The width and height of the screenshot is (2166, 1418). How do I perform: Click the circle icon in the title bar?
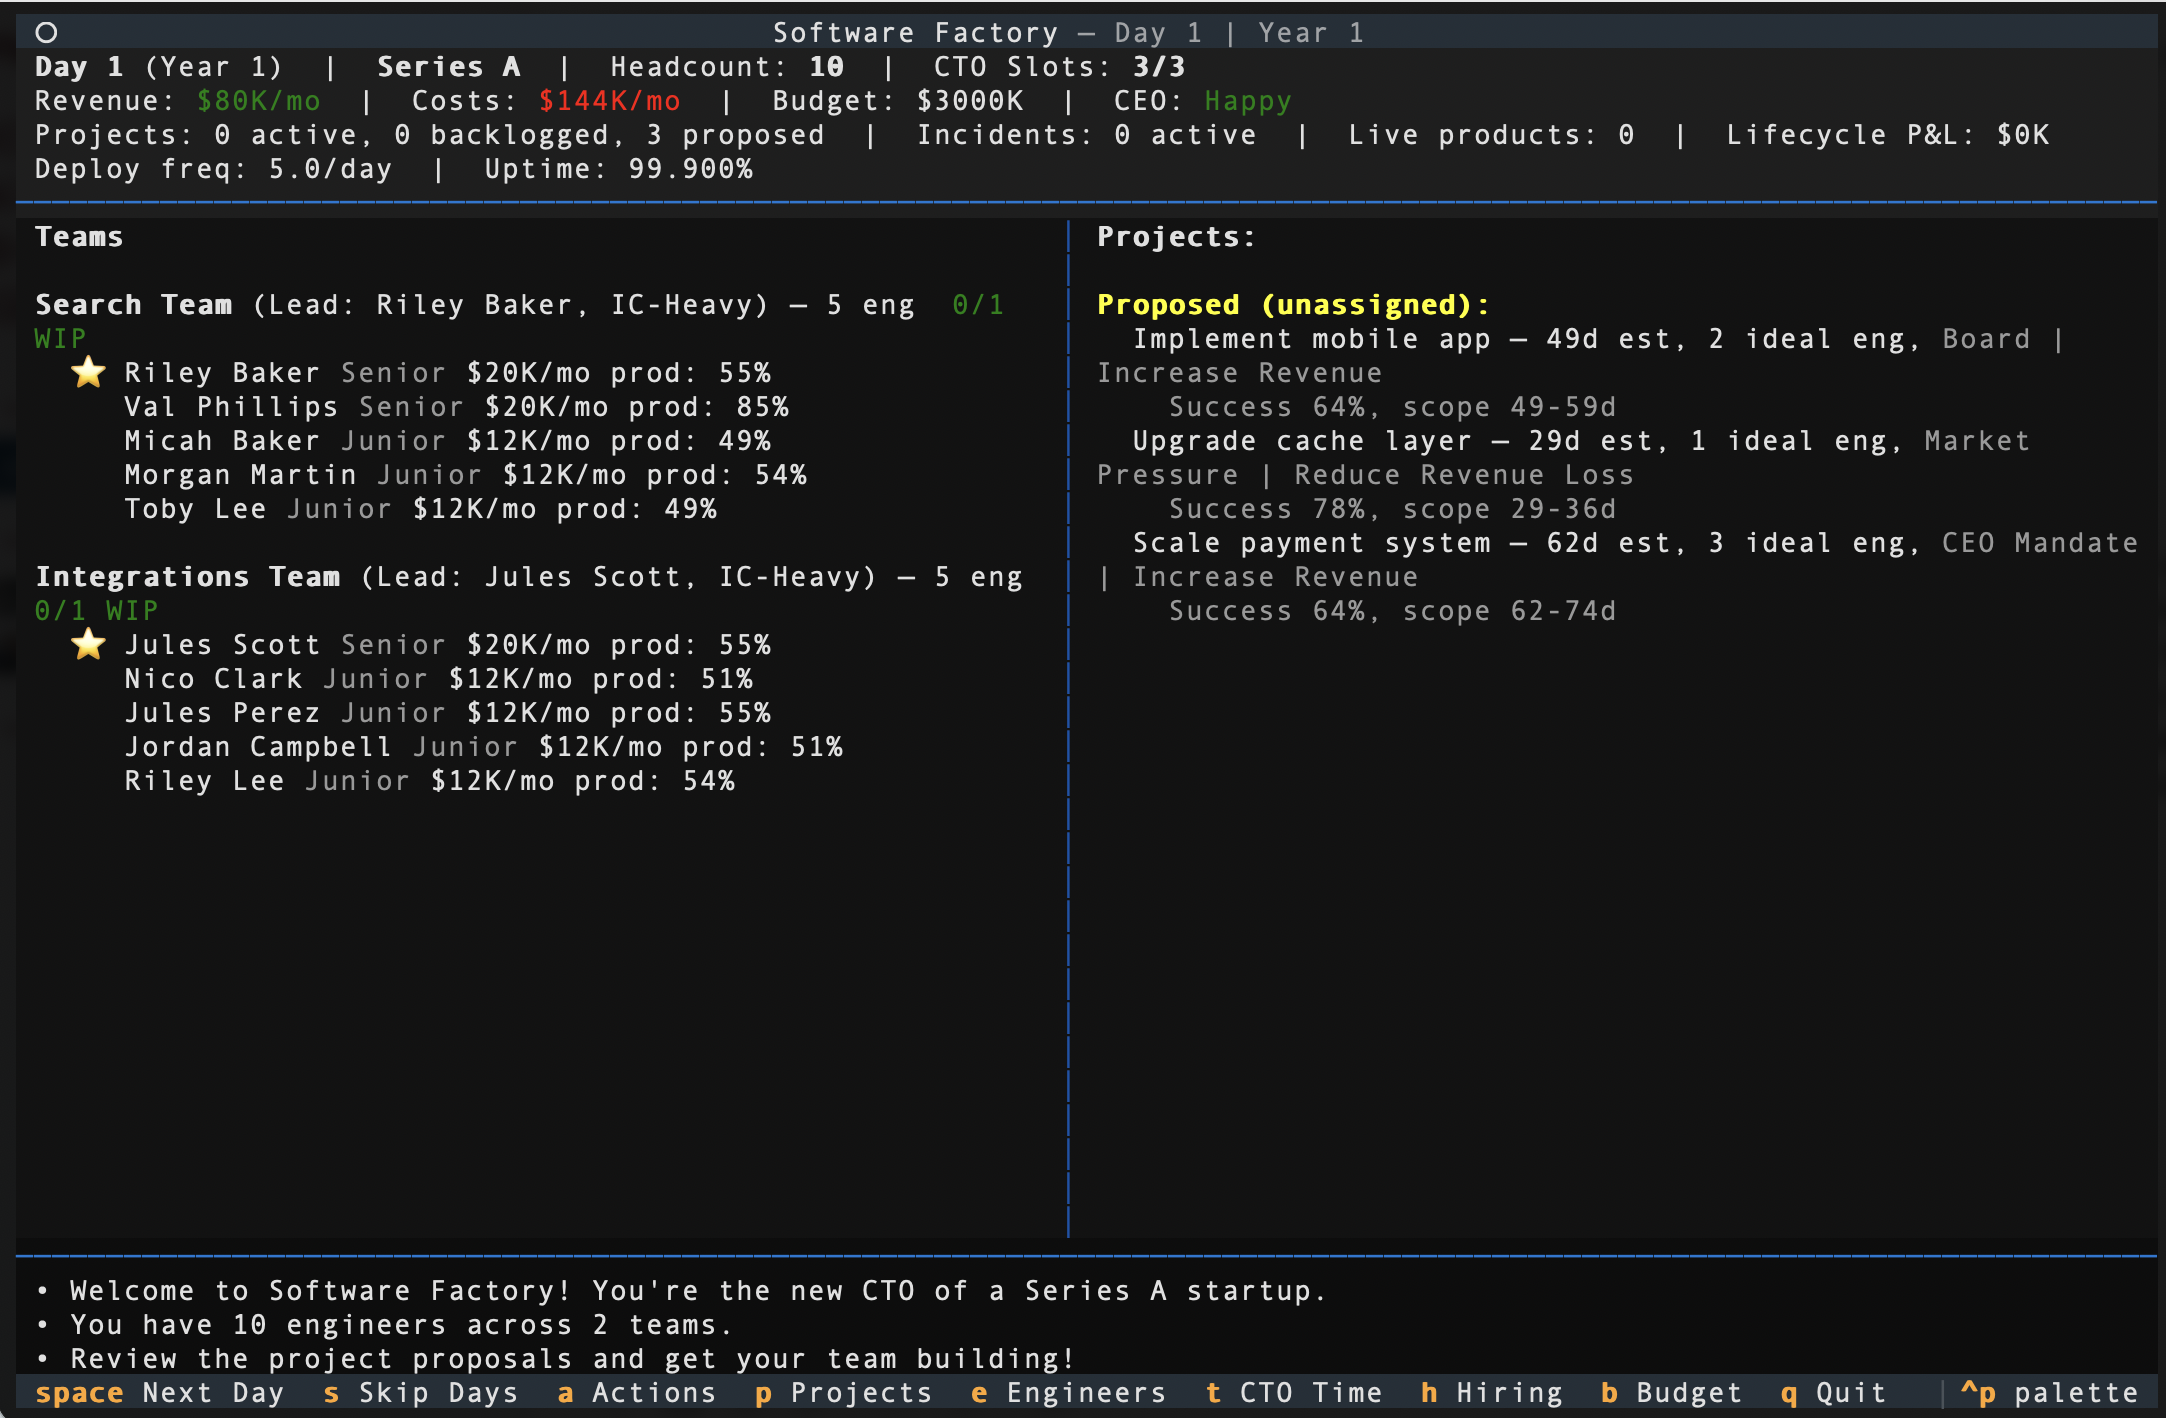44,32
